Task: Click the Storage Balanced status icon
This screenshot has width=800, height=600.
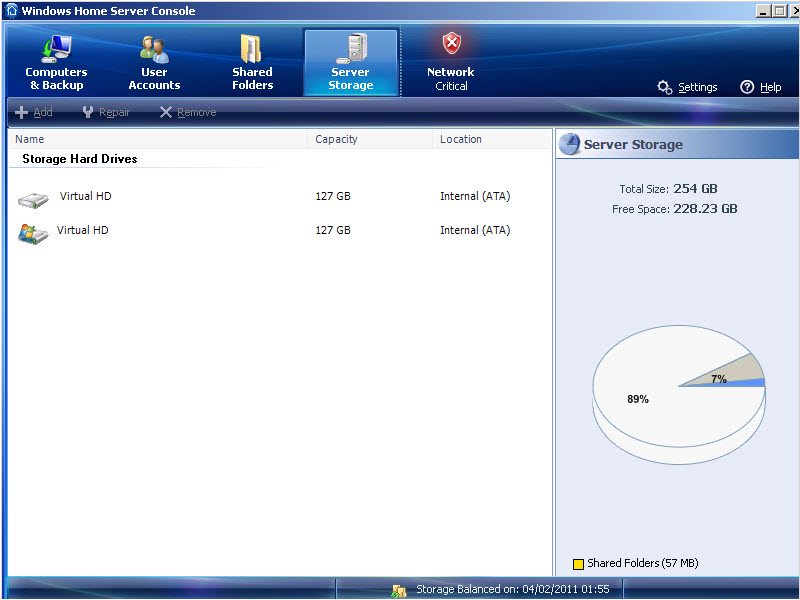Action: 399,590
